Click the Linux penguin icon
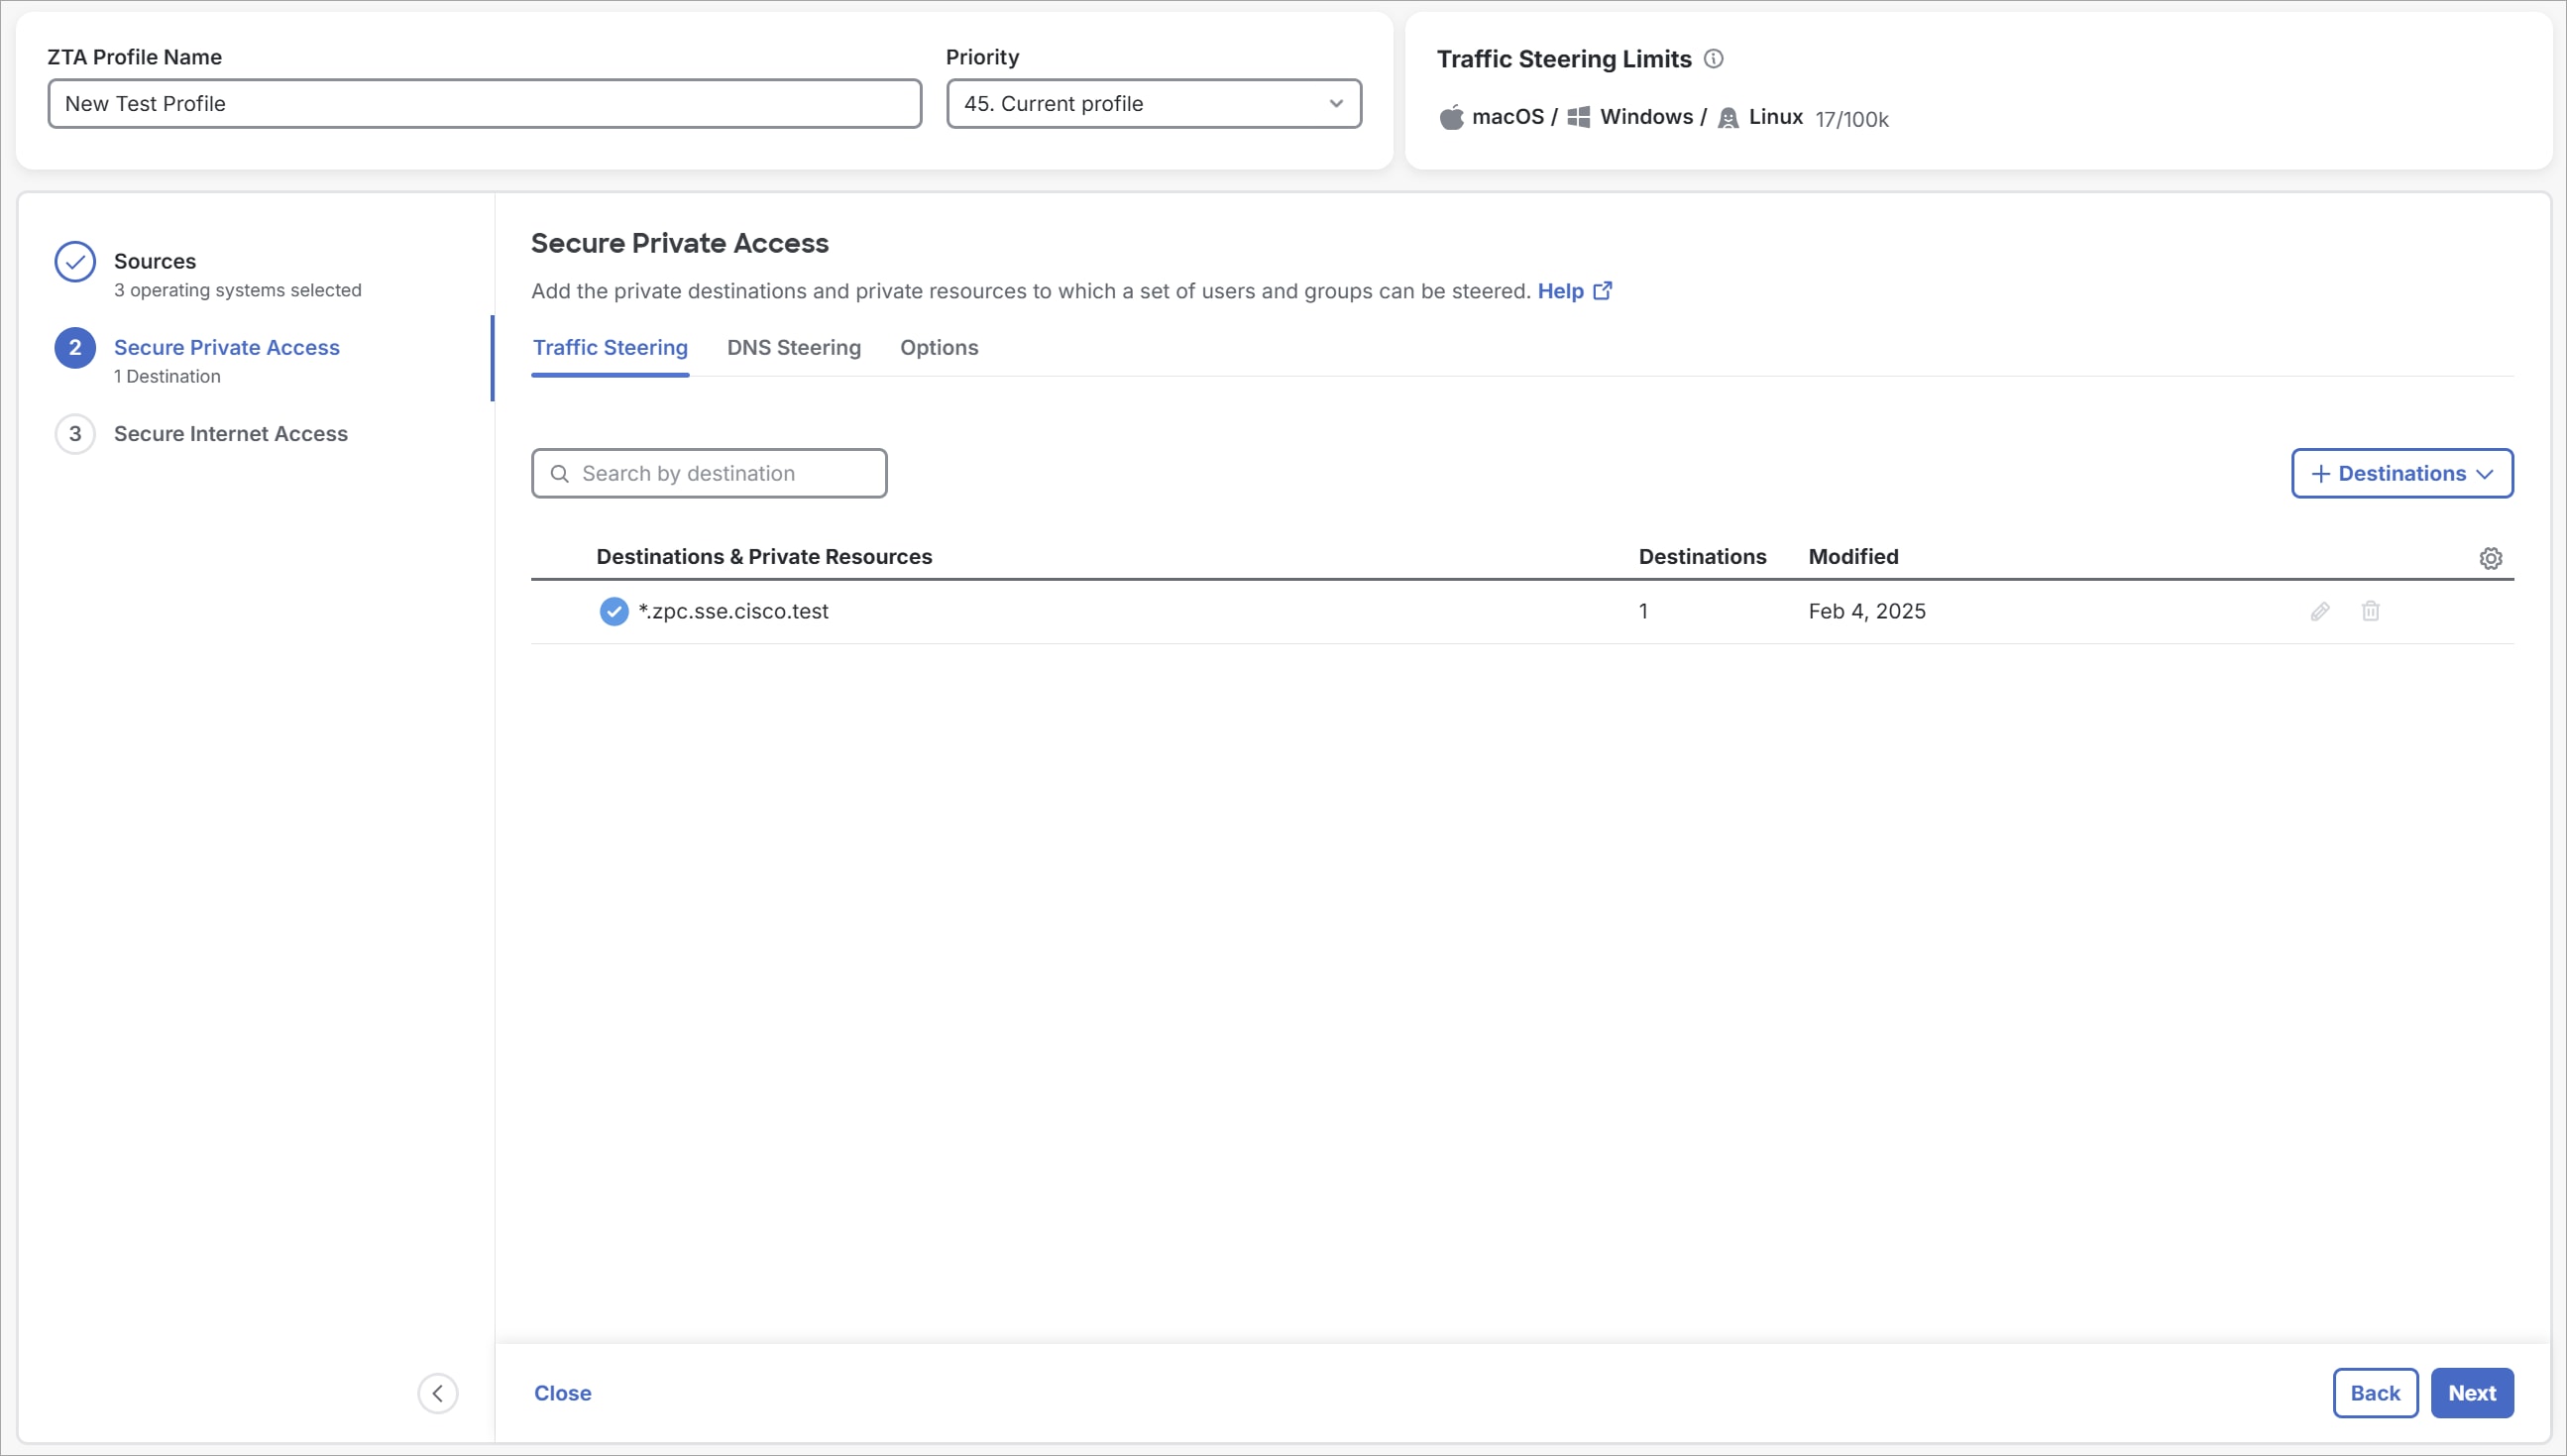The image size is (2567, 1456). tap(1728, 118)
